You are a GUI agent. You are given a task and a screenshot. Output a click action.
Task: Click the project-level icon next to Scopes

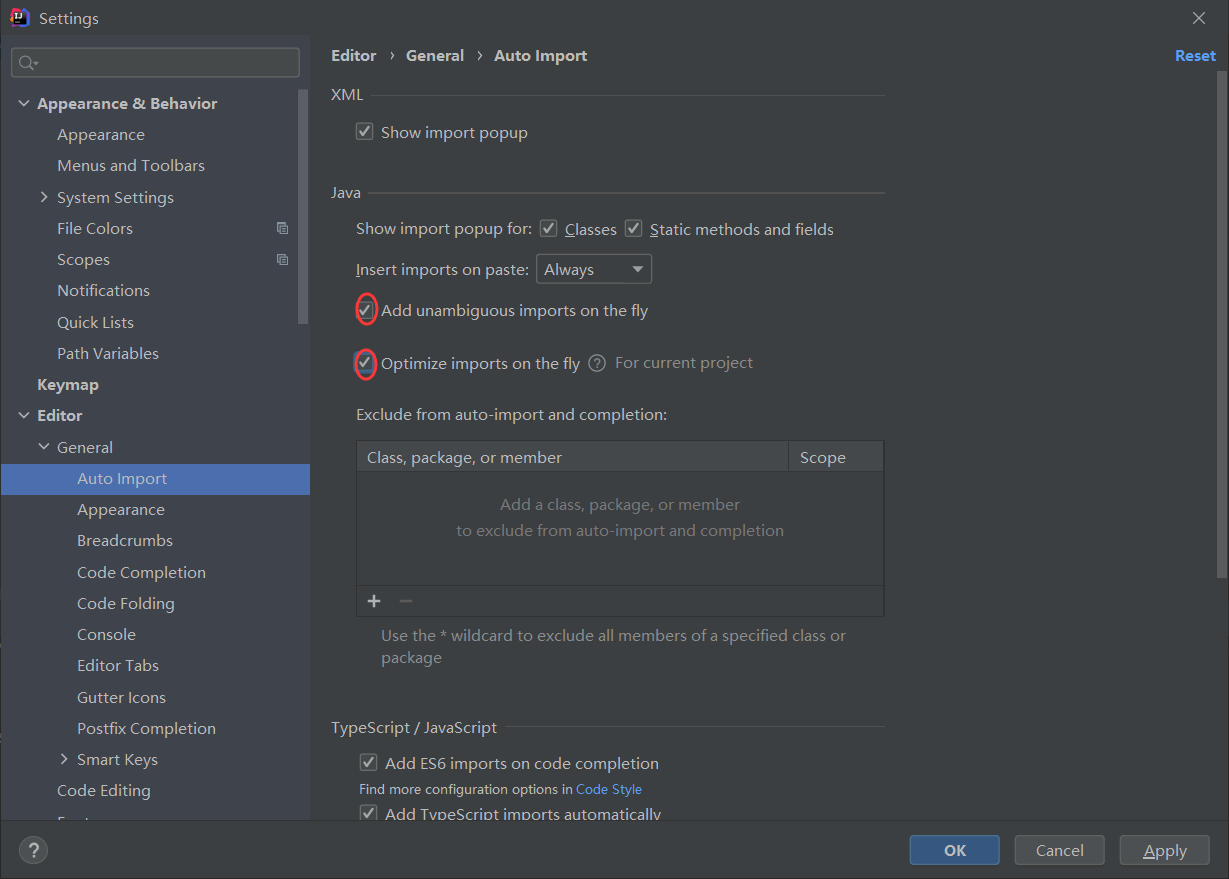pyautogui.click(x=283, y=260)
